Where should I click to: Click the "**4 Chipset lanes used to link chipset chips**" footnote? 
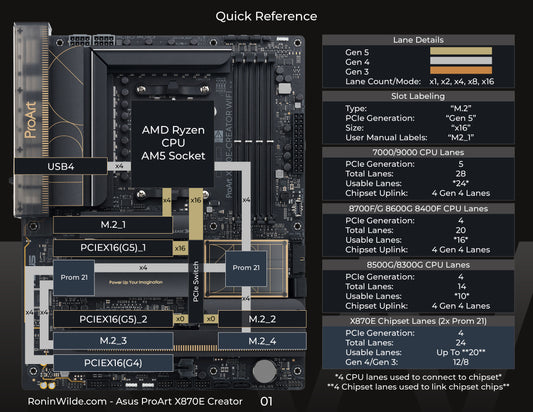tap(418, 387)
